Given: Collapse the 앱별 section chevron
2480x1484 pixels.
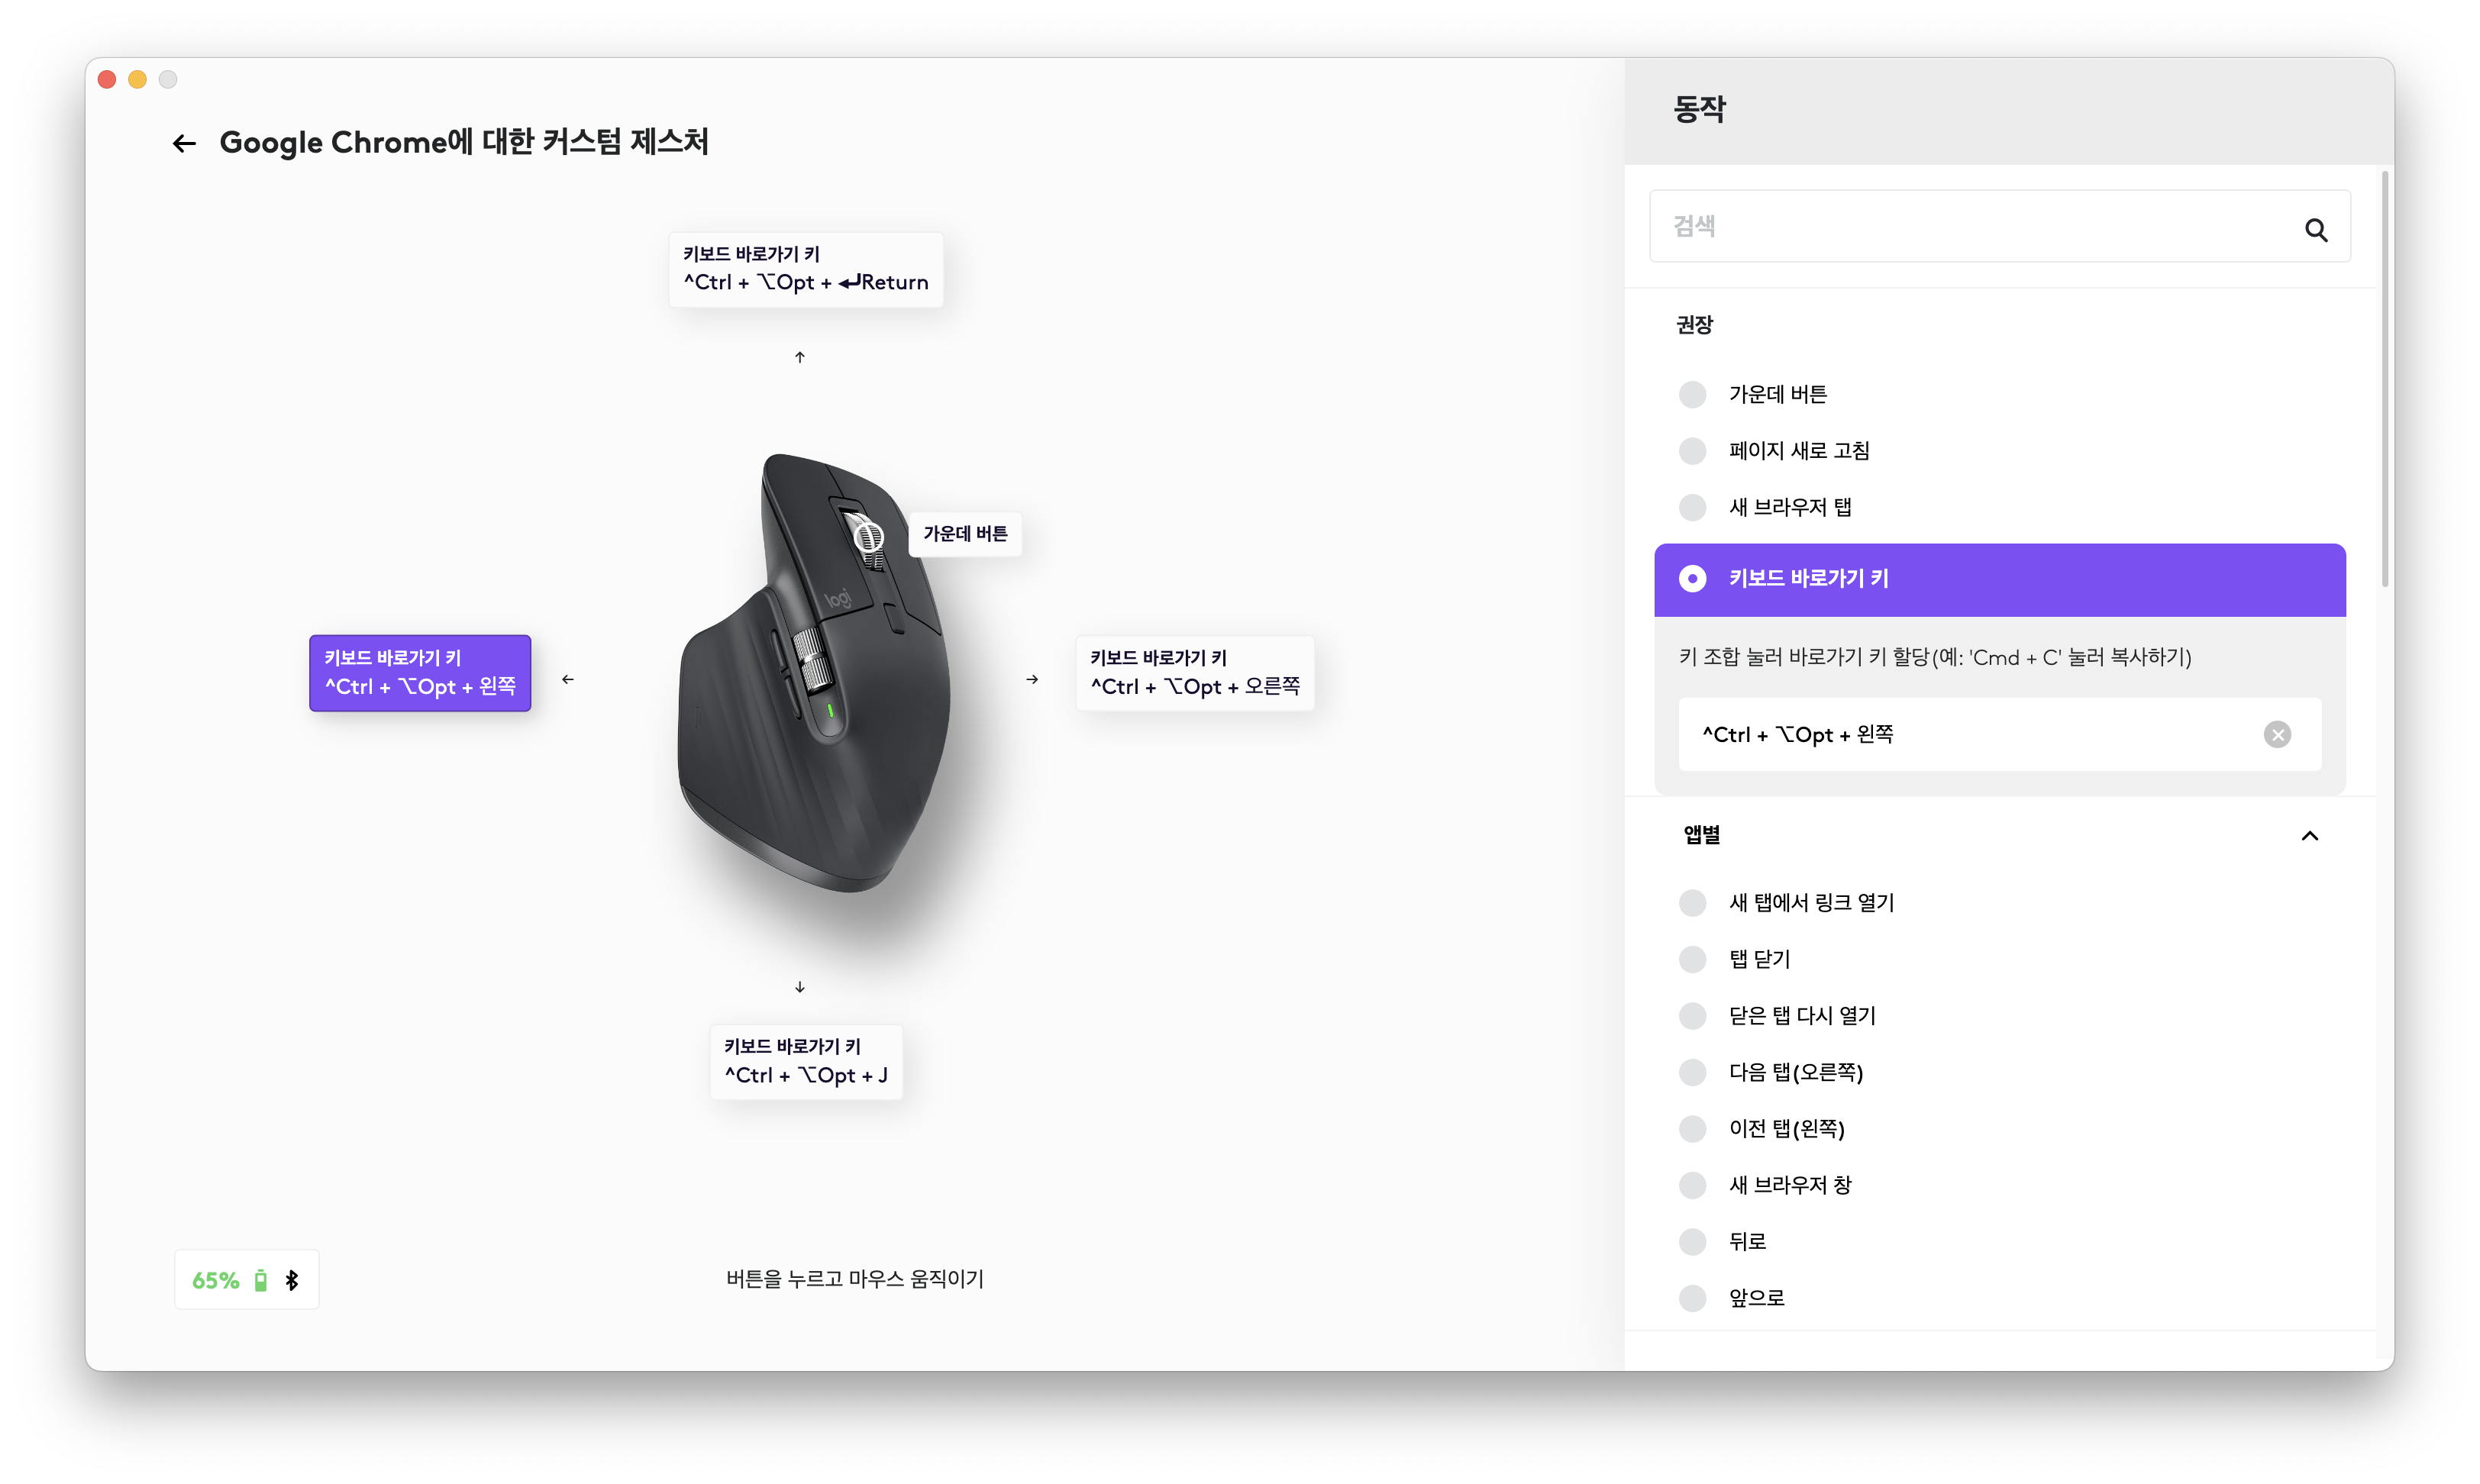Looking at the screenshot, I should [2309, 835].
